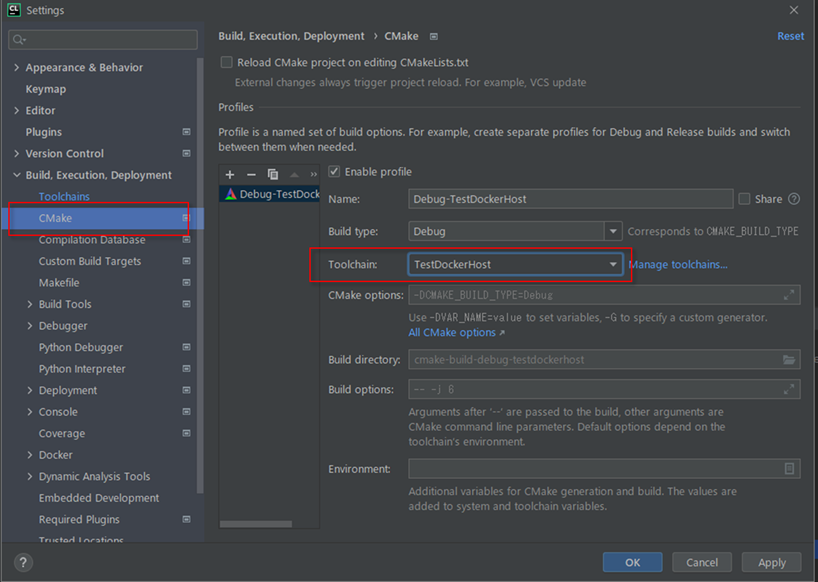Screen dimensions: 818x582
Task: Add a new CMake profile with plus icon
Action: [x=230, y=175]
